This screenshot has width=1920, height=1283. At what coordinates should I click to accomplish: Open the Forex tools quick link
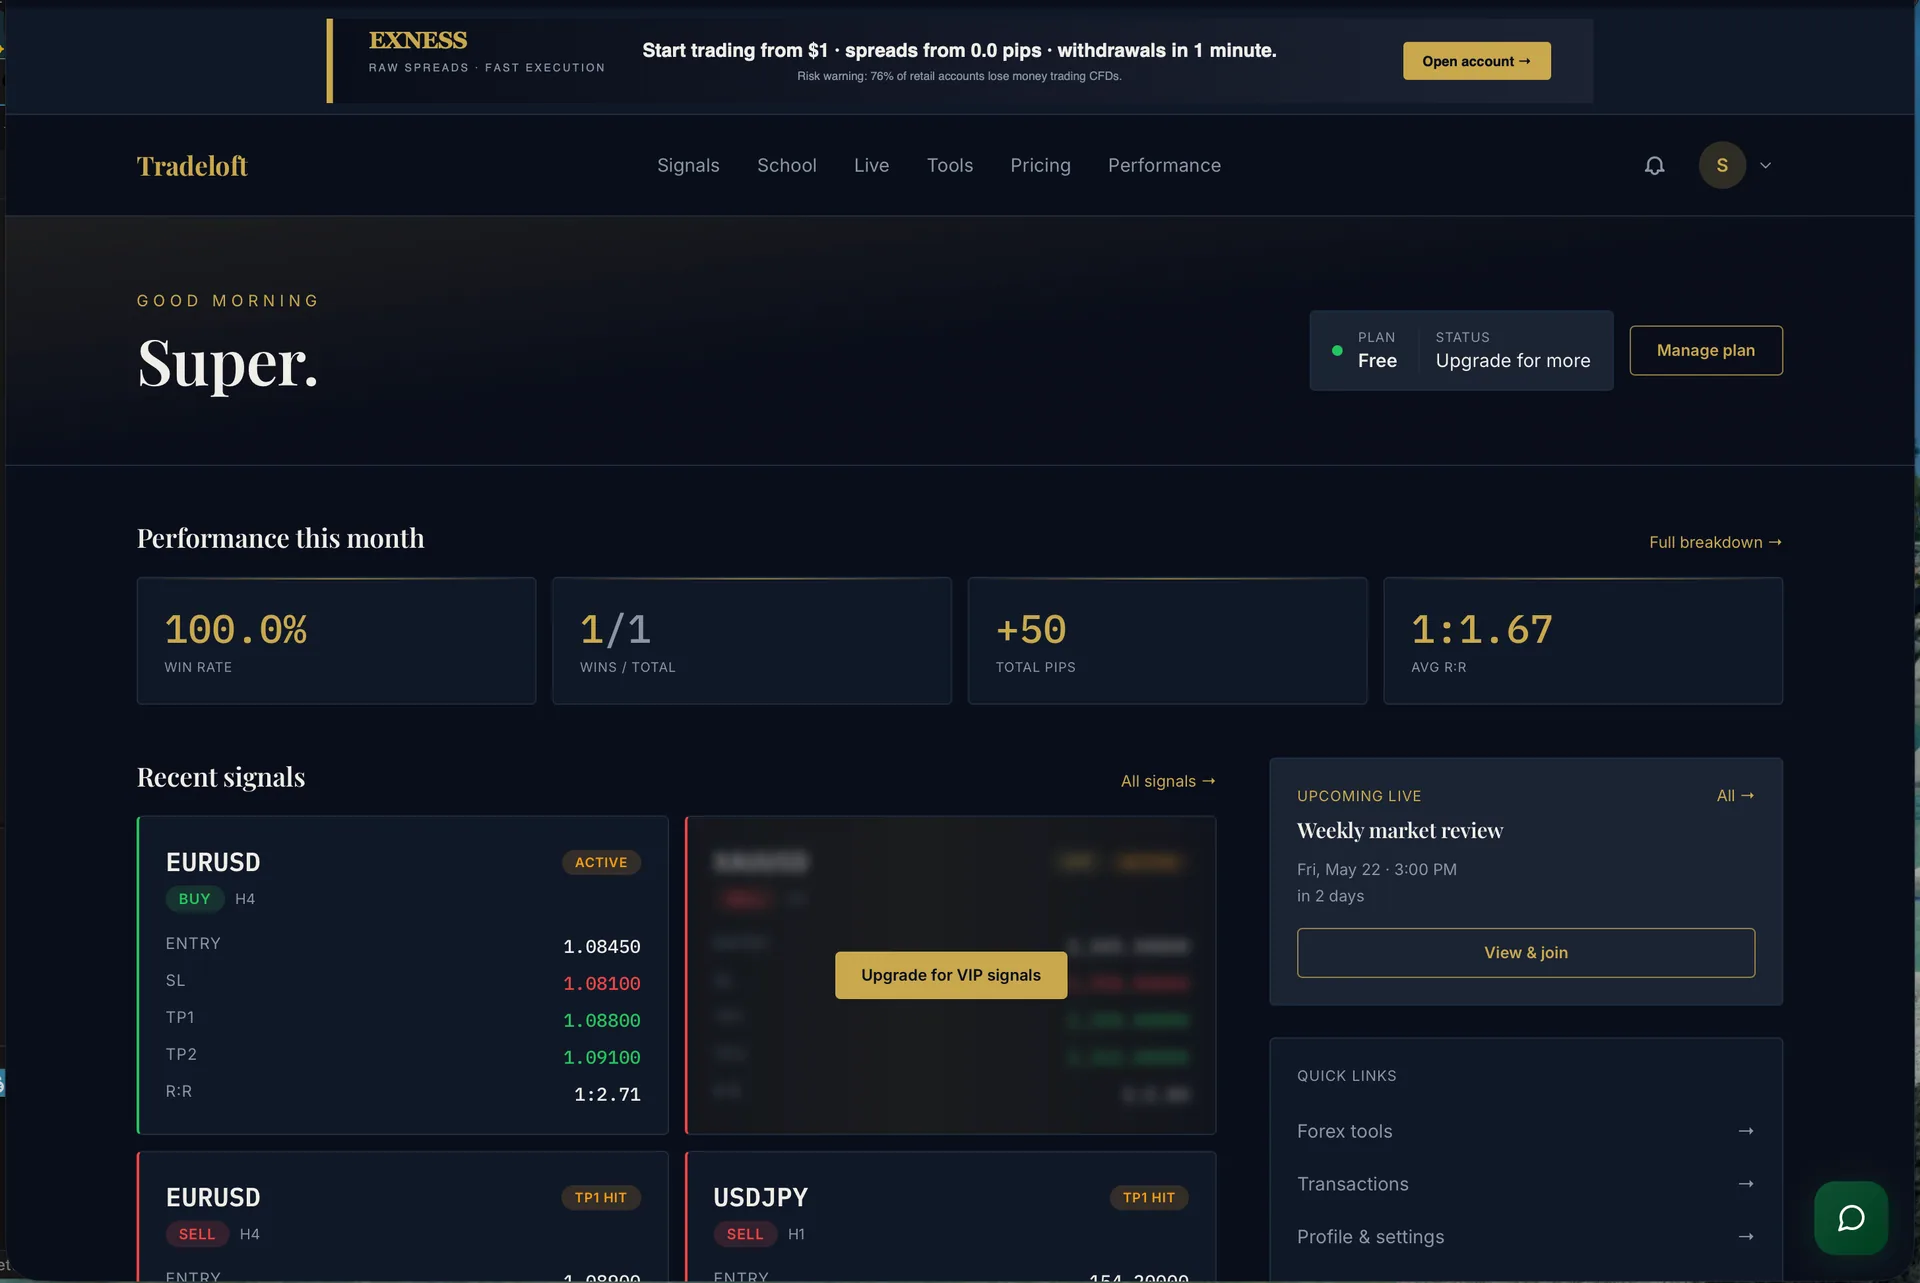point(1525,1131)
